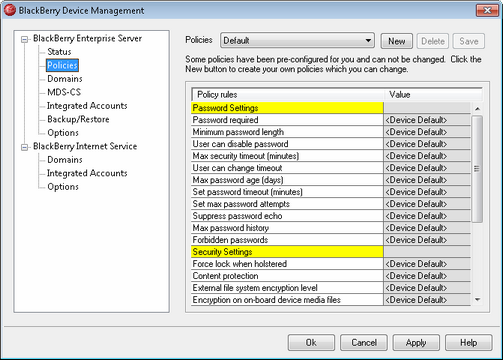
Task: Open the Policies dropdown list
Action: click(297, 41)
